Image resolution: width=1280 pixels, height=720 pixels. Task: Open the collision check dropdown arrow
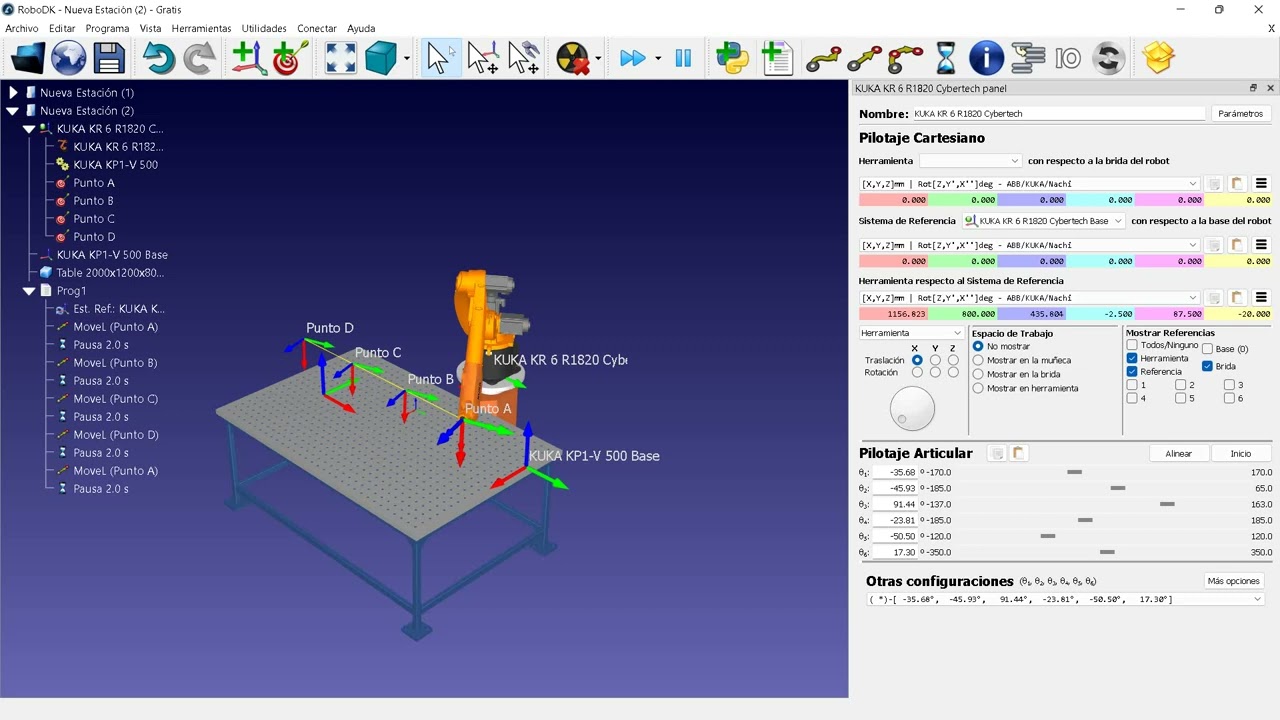click(598, 59)
